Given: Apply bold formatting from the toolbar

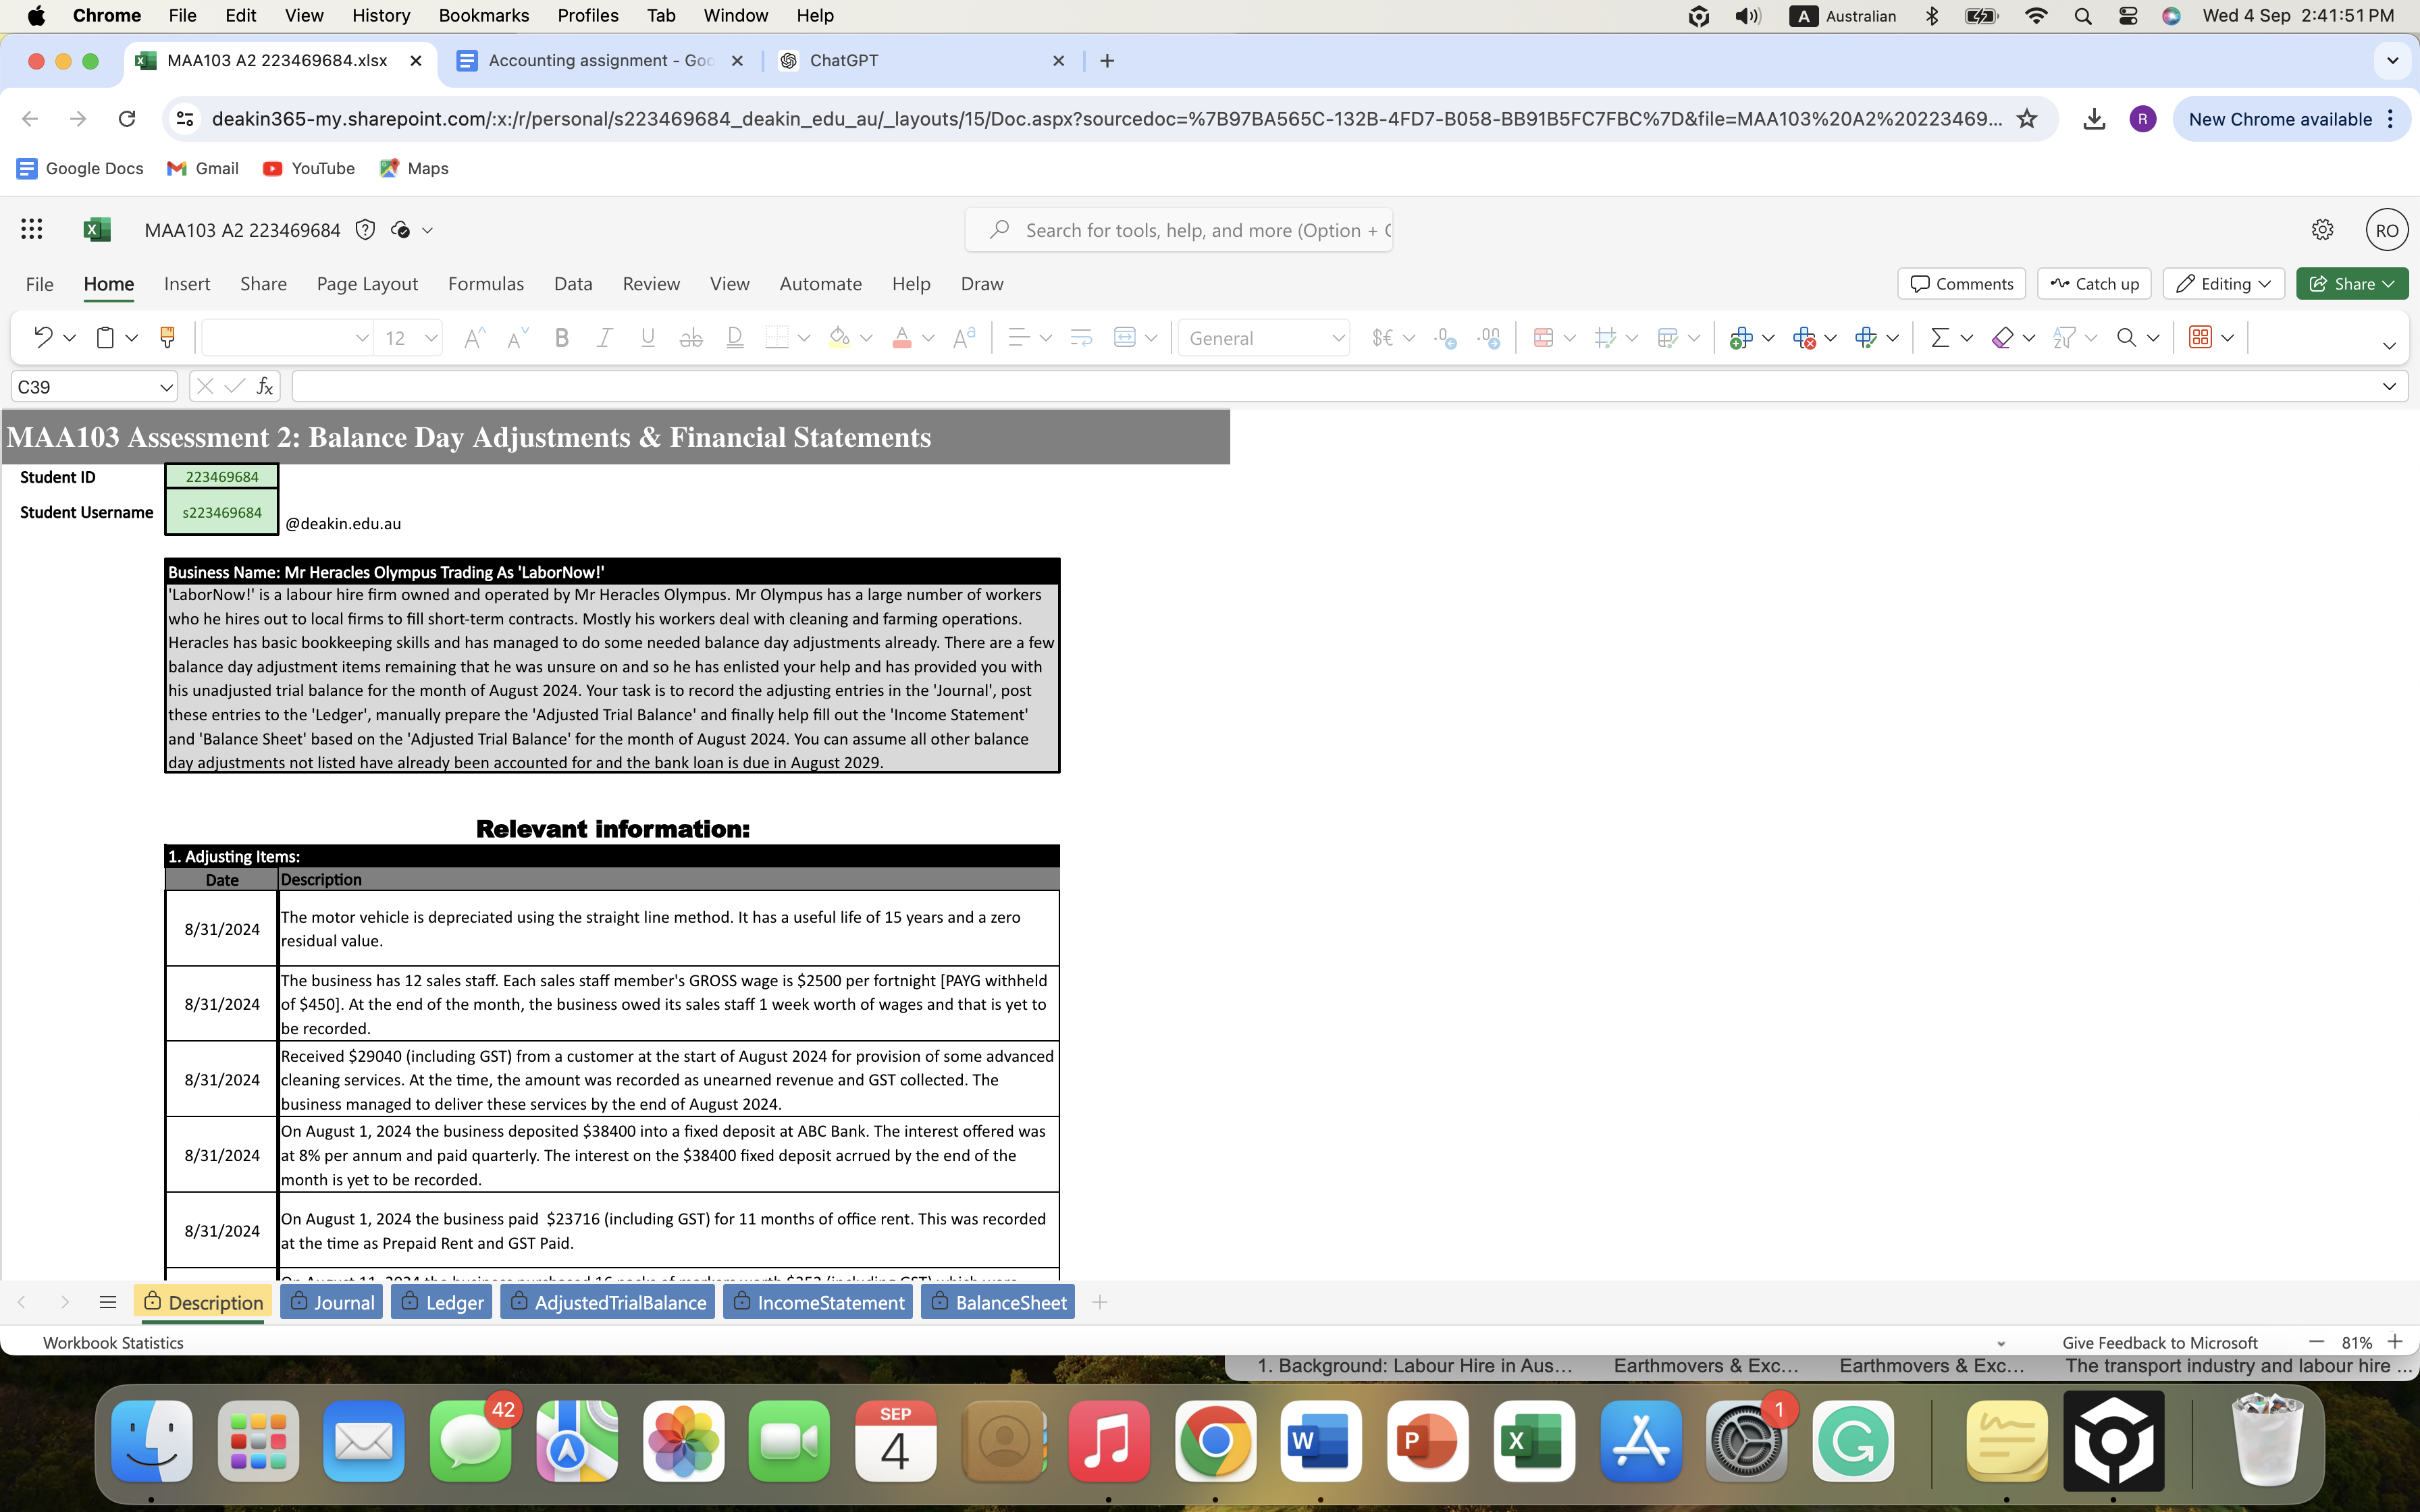Looking at the screenshot, I should click(561, 337).
